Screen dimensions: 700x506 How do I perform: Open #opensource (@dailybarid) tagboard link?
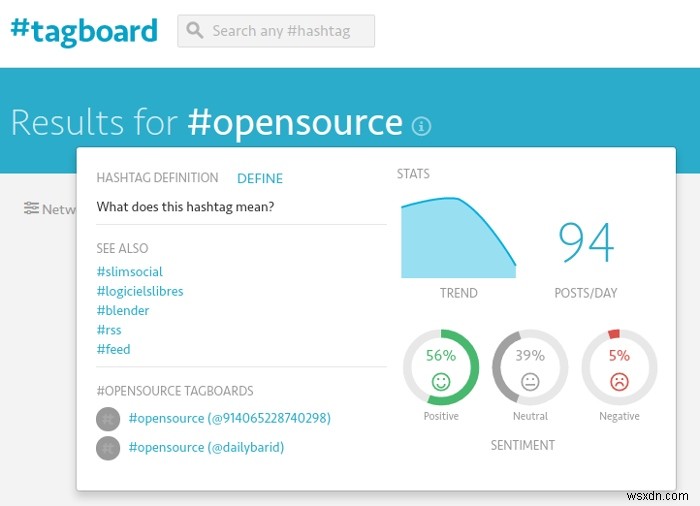(x=206, y=447)
